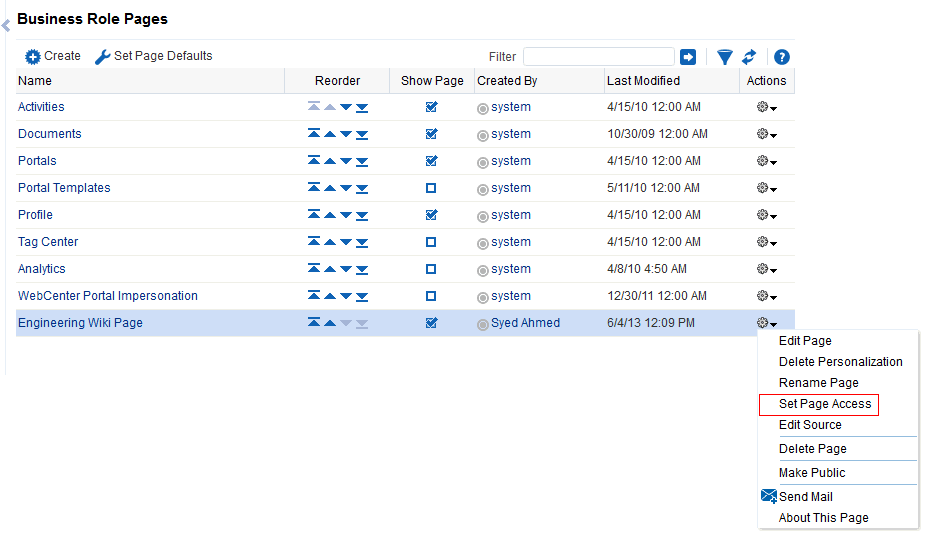Uncheck Show Page for Portals

431,161
